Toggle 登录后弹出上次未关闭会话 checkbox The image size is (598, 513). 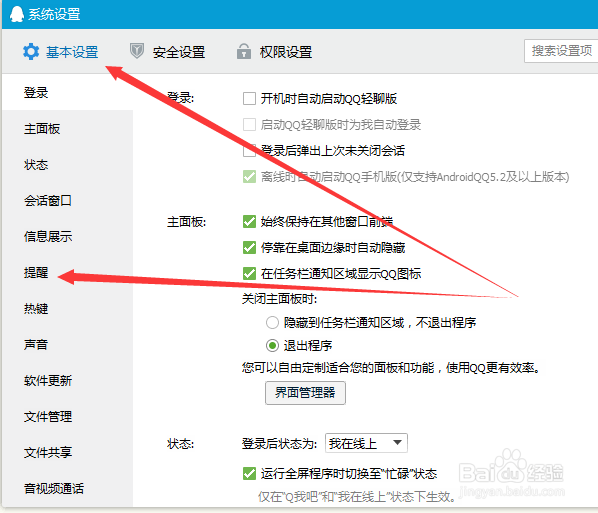[249, 150]
